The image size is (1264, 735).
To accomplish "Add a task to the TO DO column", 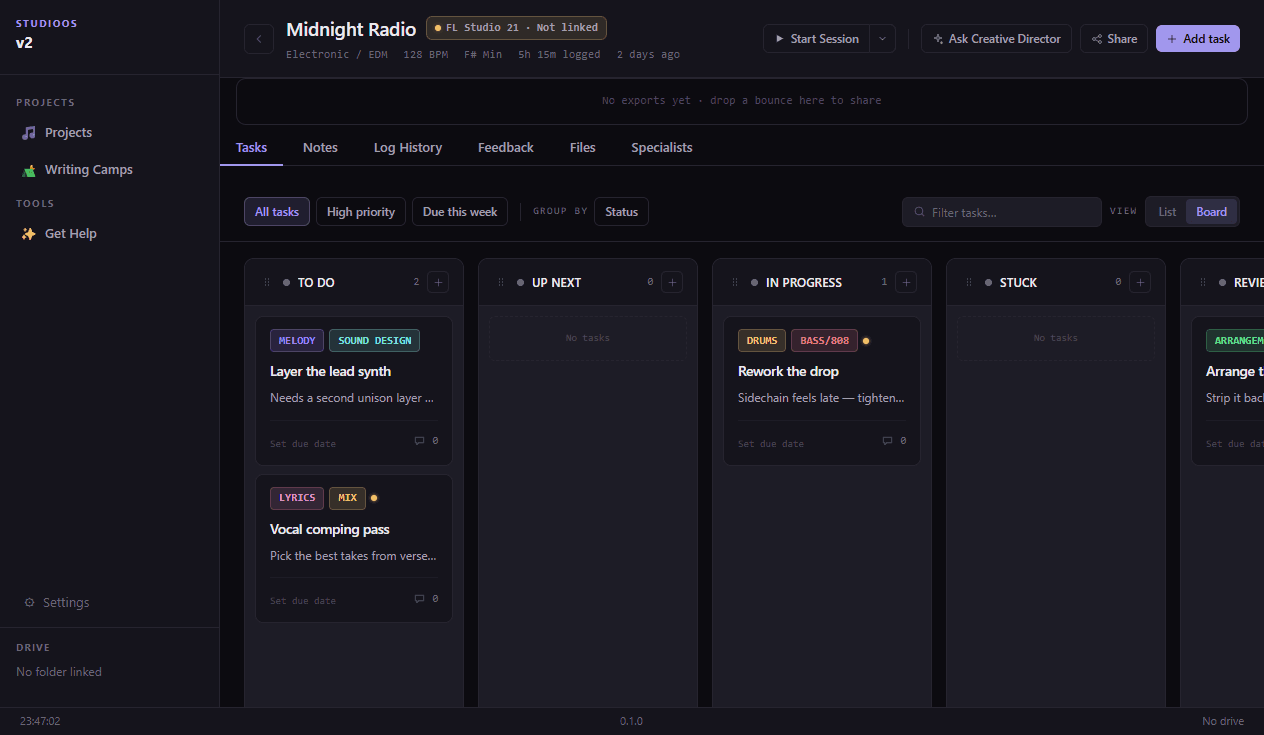I will pos(438,283).
